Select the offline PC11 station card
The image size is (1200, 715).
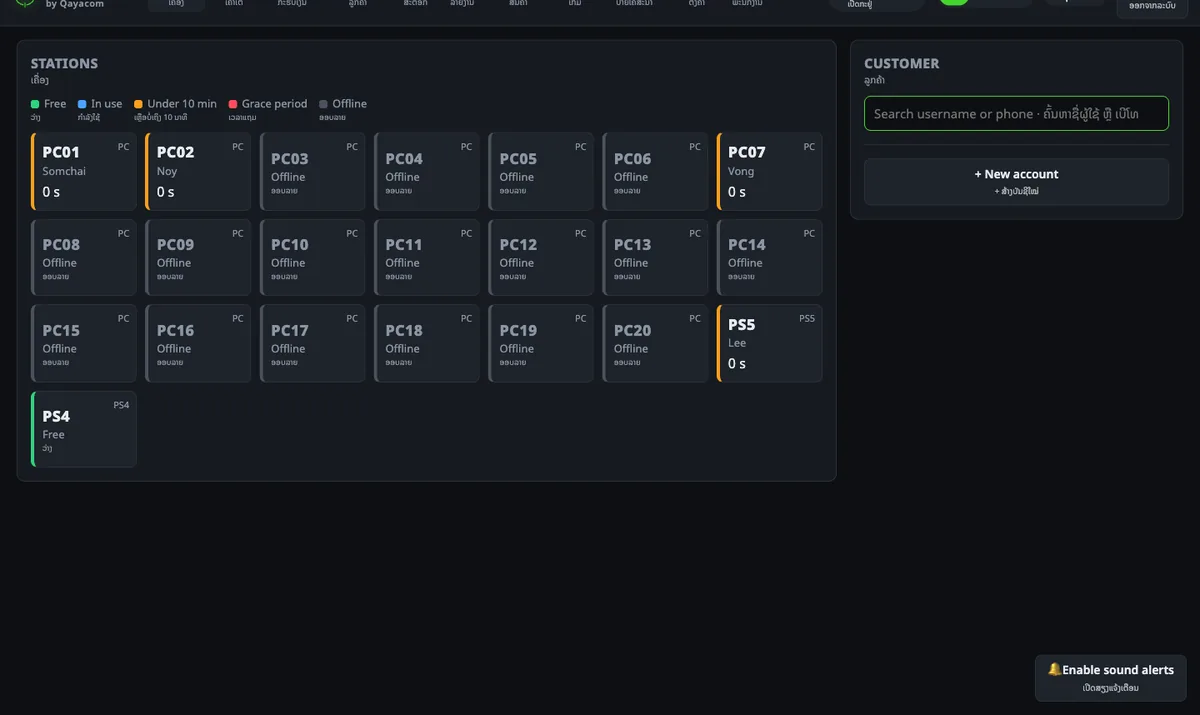[x=427, y=258]
